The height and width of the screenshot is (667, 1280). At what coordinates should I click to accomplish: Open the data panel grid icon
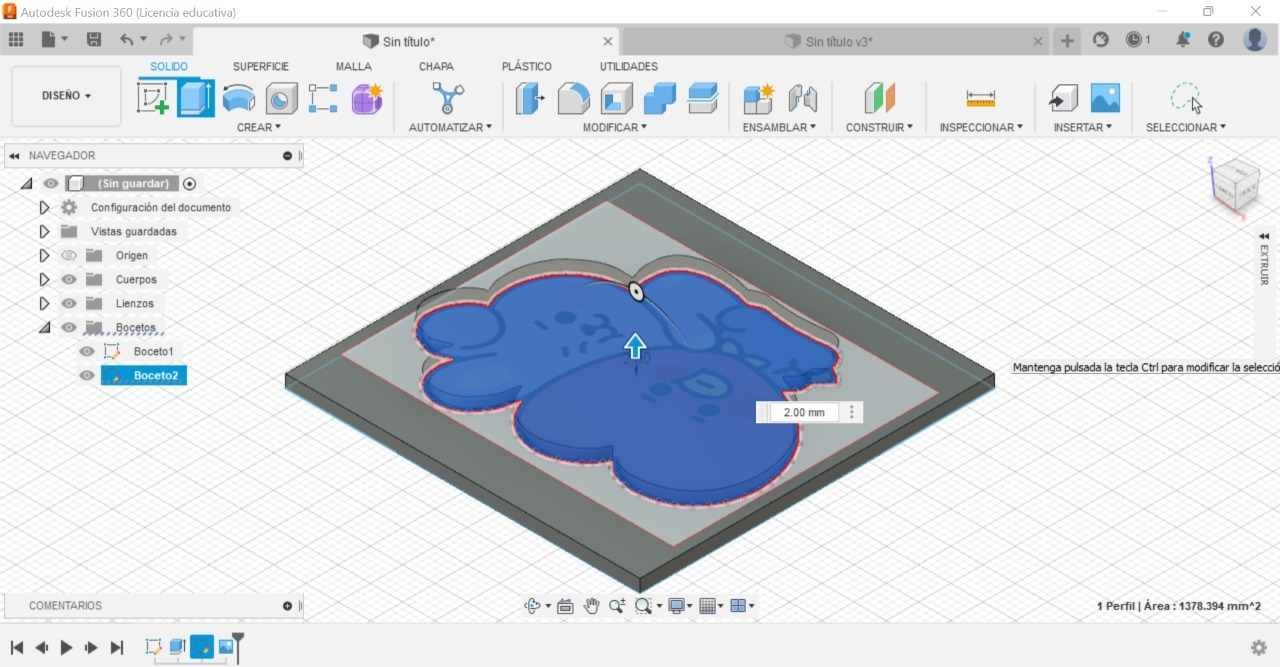tap(16, 40)
